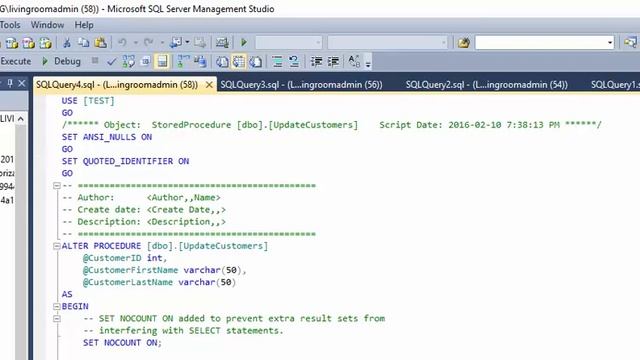Click the rightmost top toolbar window icon
This screenshot has width=640, height=360.
pos(631,42)
